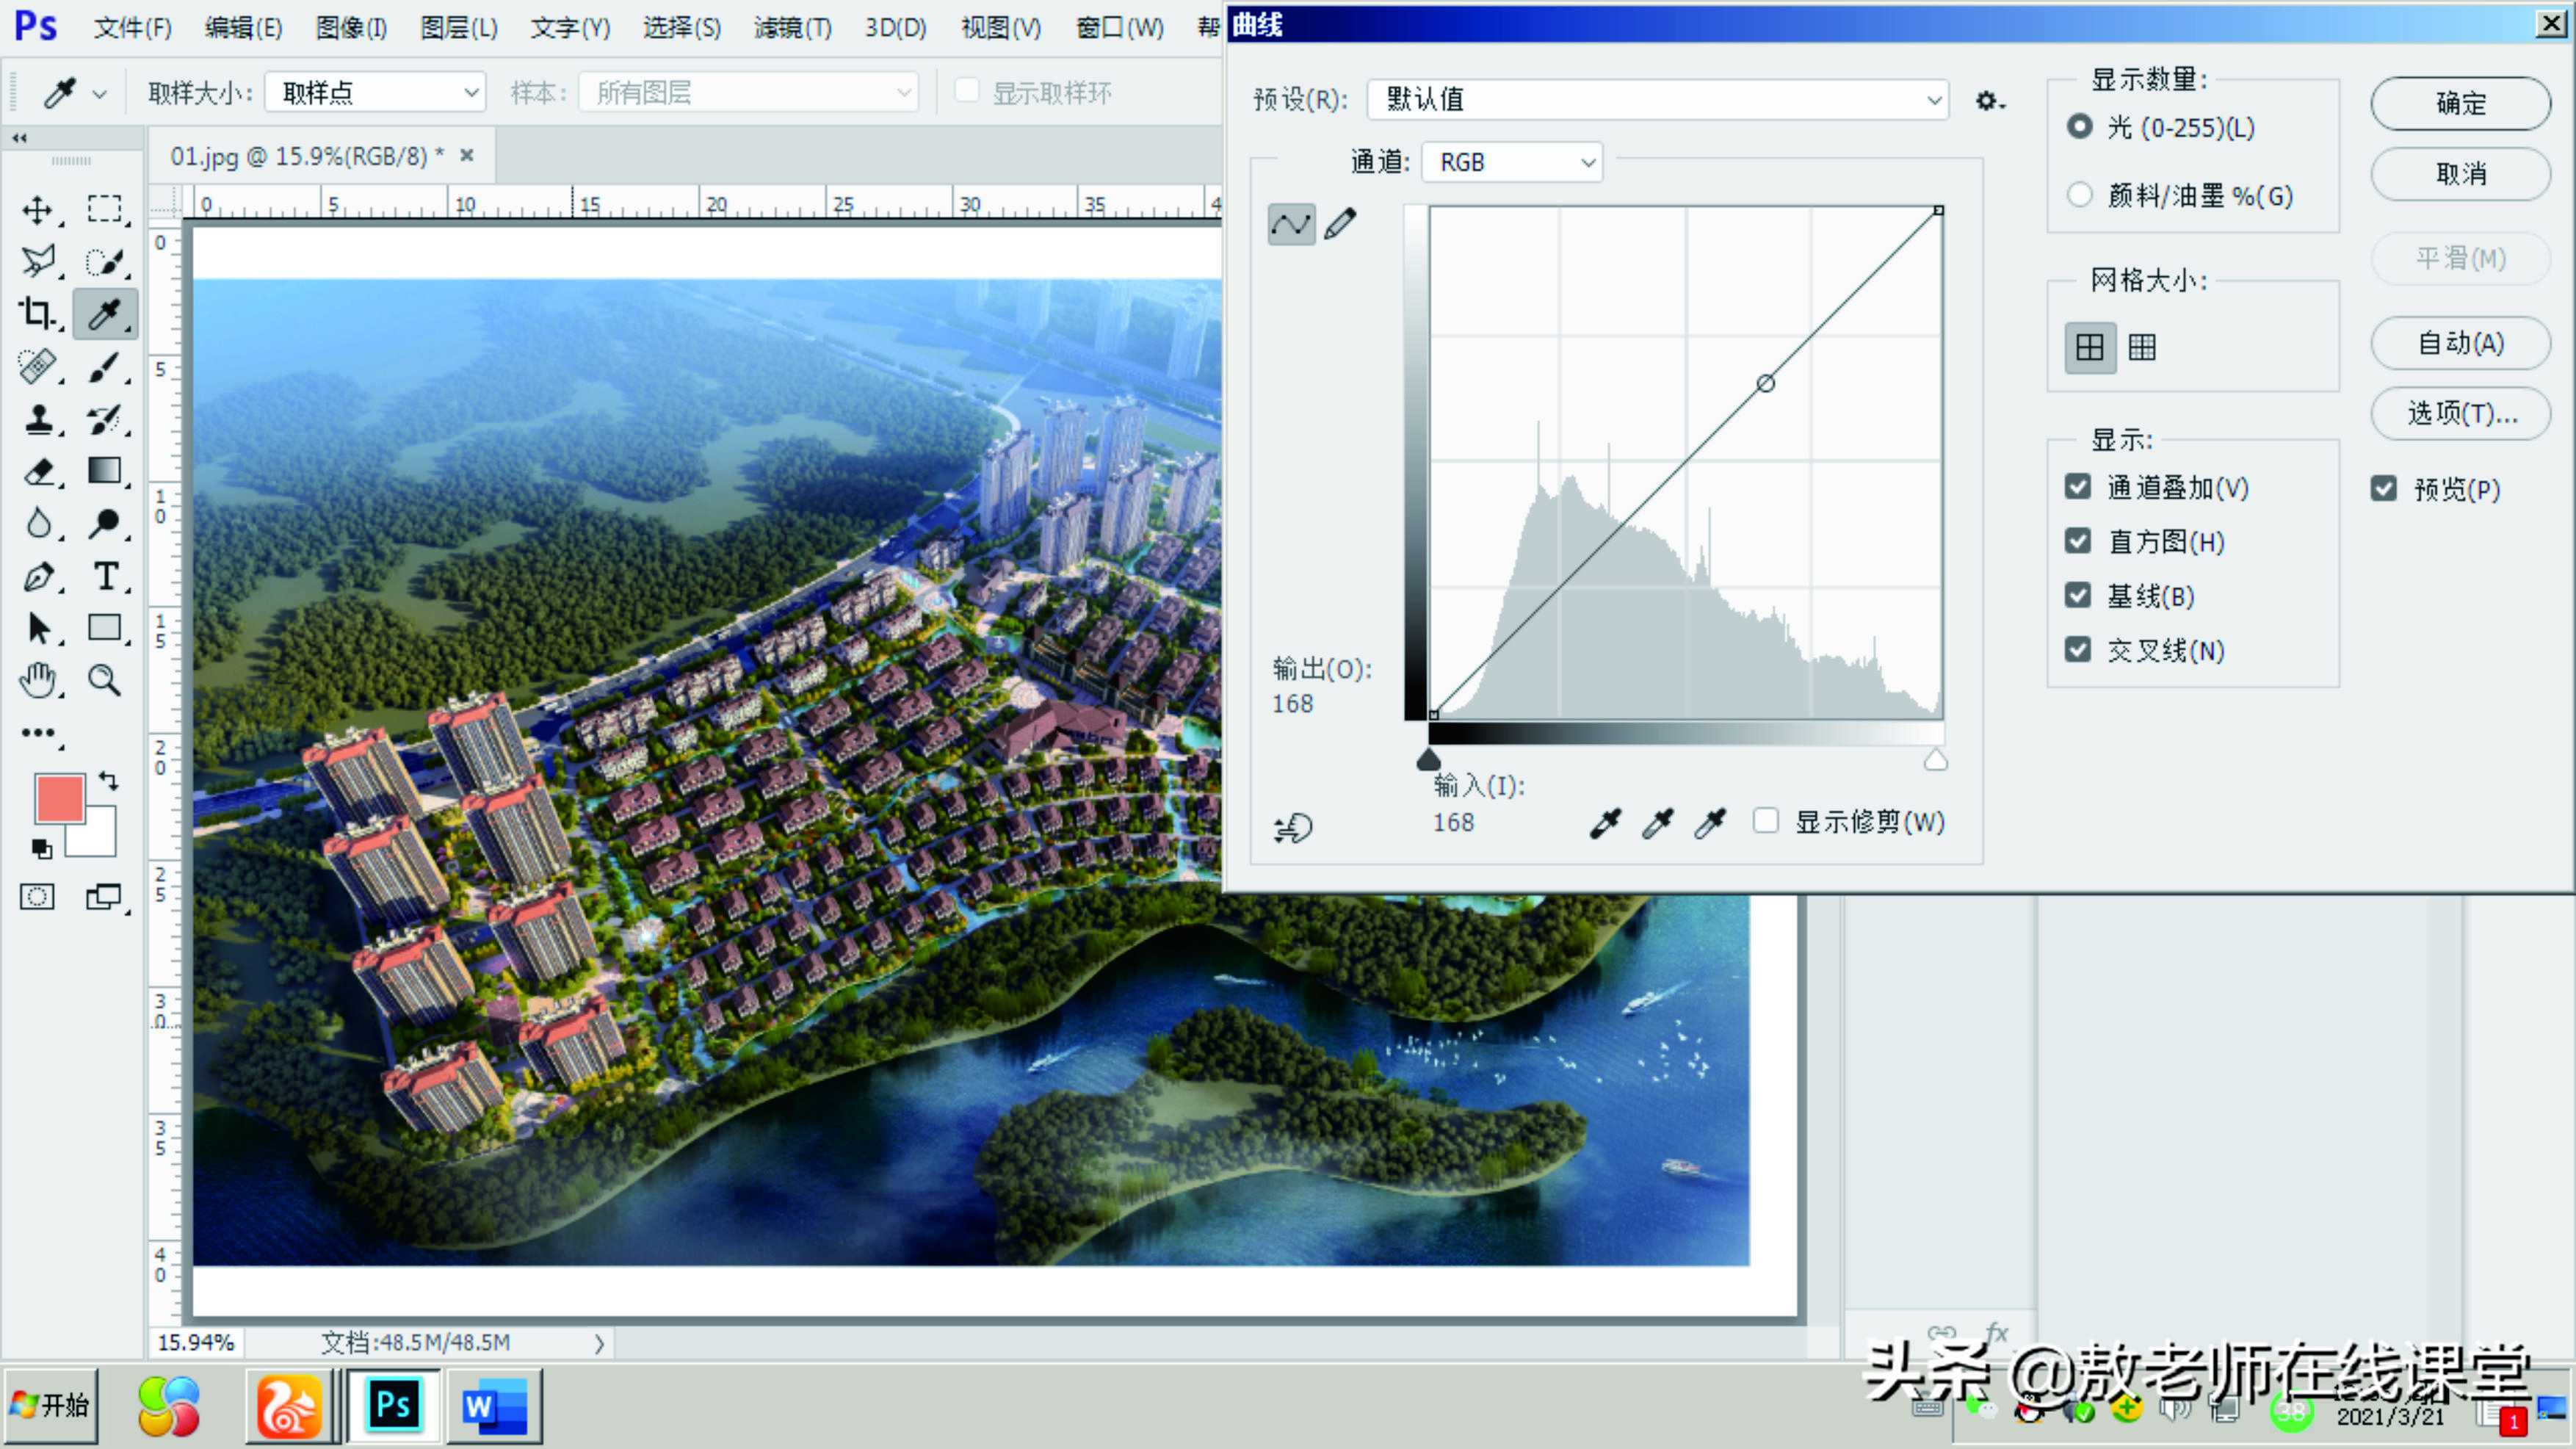Open the 取样大小 sample size dropdown

tap(375, 93)
